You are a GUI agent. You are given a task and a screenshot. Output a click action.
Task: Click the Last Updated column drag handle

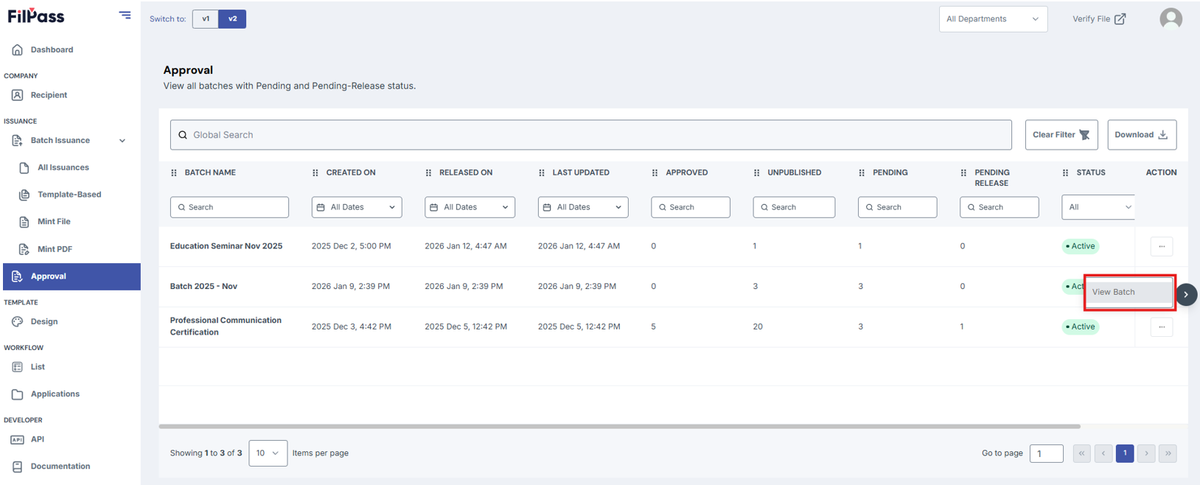[543, 173]
